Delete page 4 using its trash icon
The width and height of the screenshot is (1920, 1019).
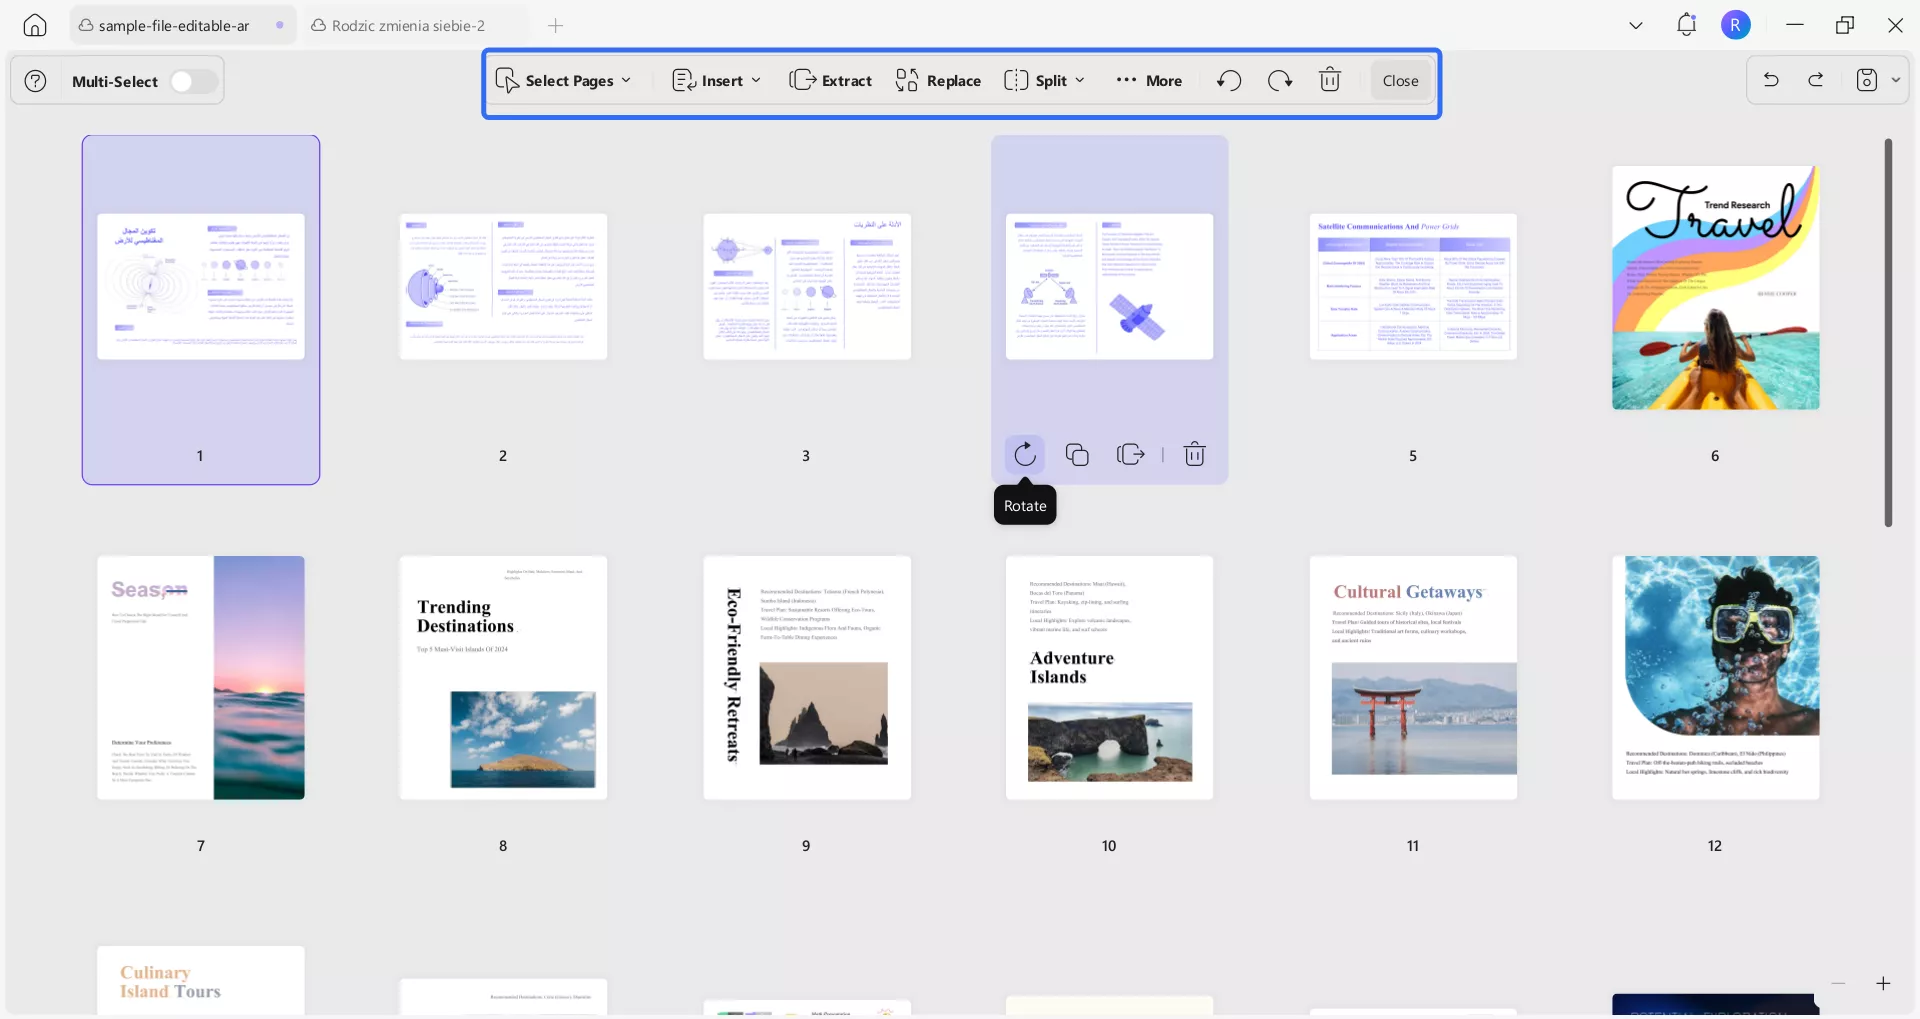click(1195, 455)
